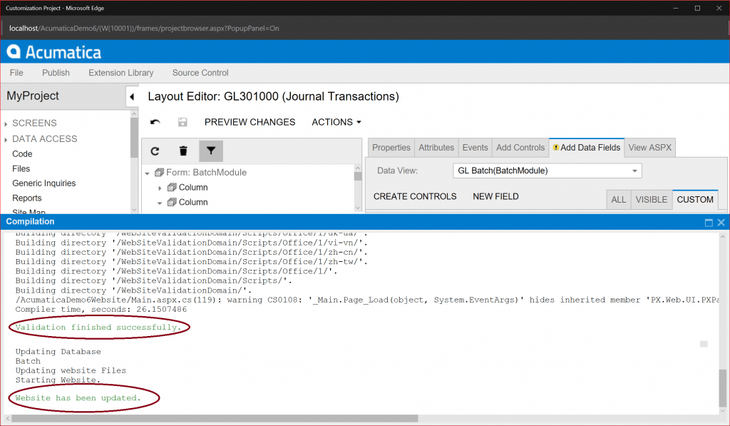Click the second Column node icon
730x426 pixels.
click(172, 202)
